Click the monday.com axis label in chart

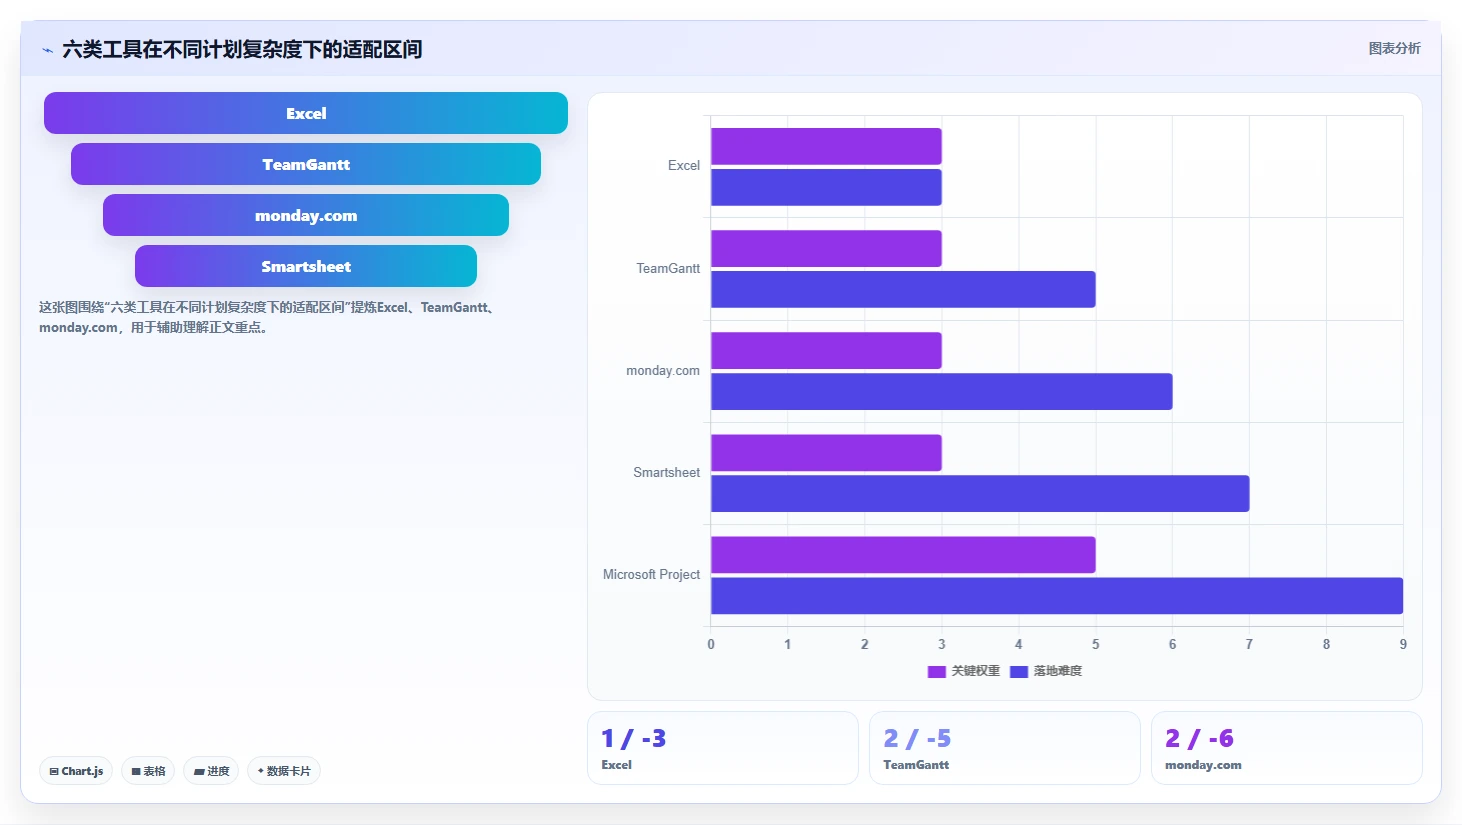click(x=663, y=370)
